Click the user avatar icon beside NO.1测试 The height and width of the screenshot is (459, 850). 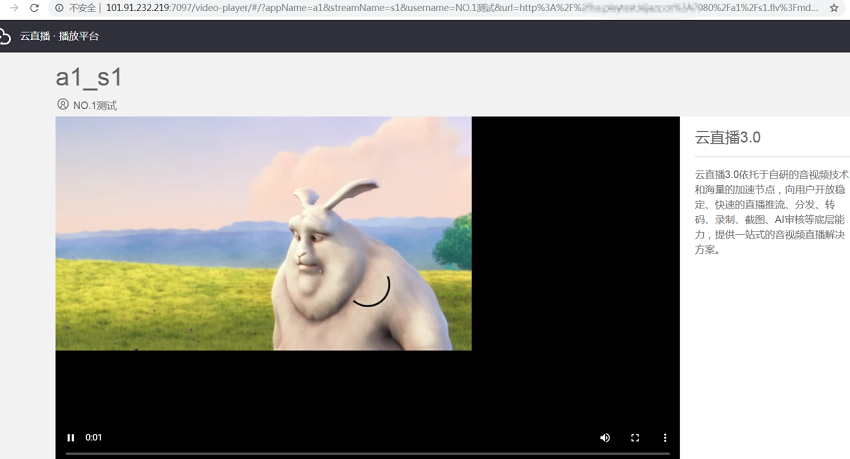click(63, 104)
